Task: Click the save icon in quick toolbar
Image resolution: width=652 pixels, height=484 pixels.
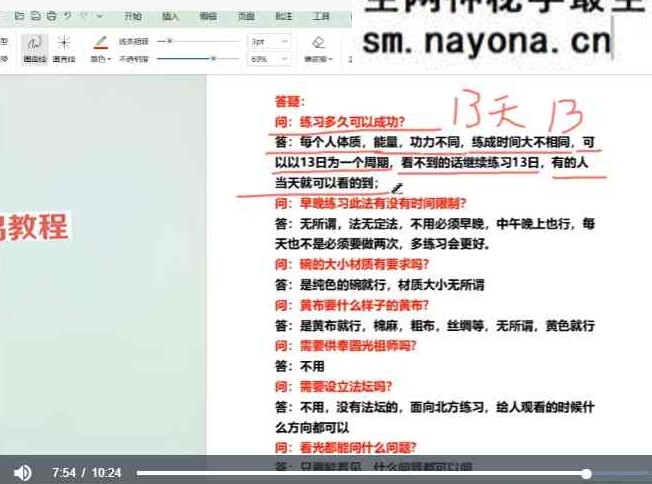Action: (36, 16)
